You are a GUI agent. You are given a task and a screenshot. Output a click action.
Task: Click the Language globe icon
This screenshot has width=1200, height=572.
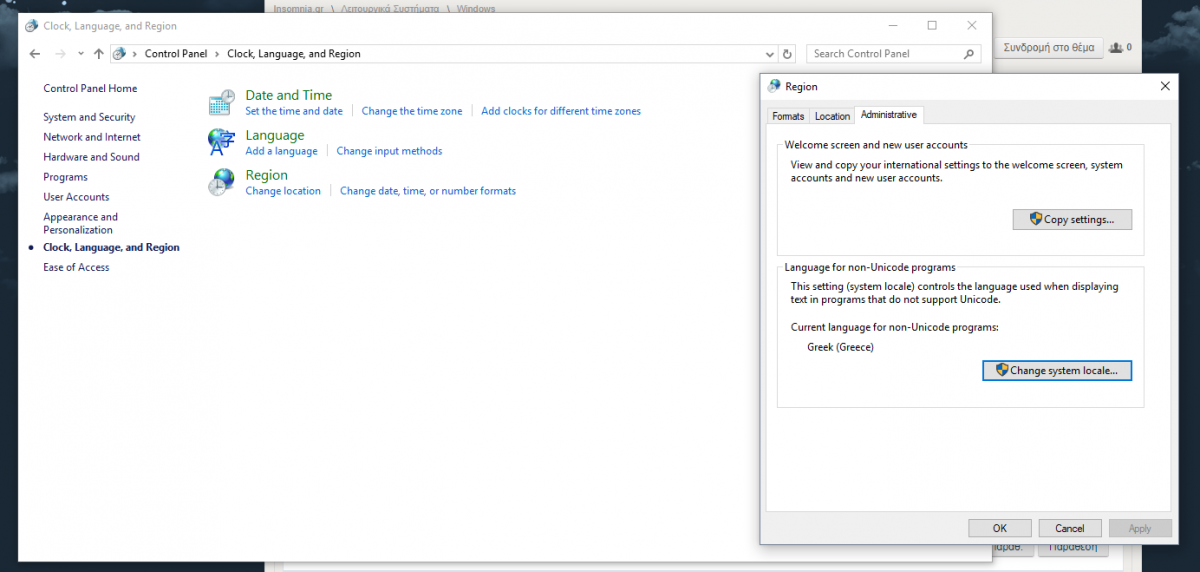pyautogui.click(x=221, y=142)
